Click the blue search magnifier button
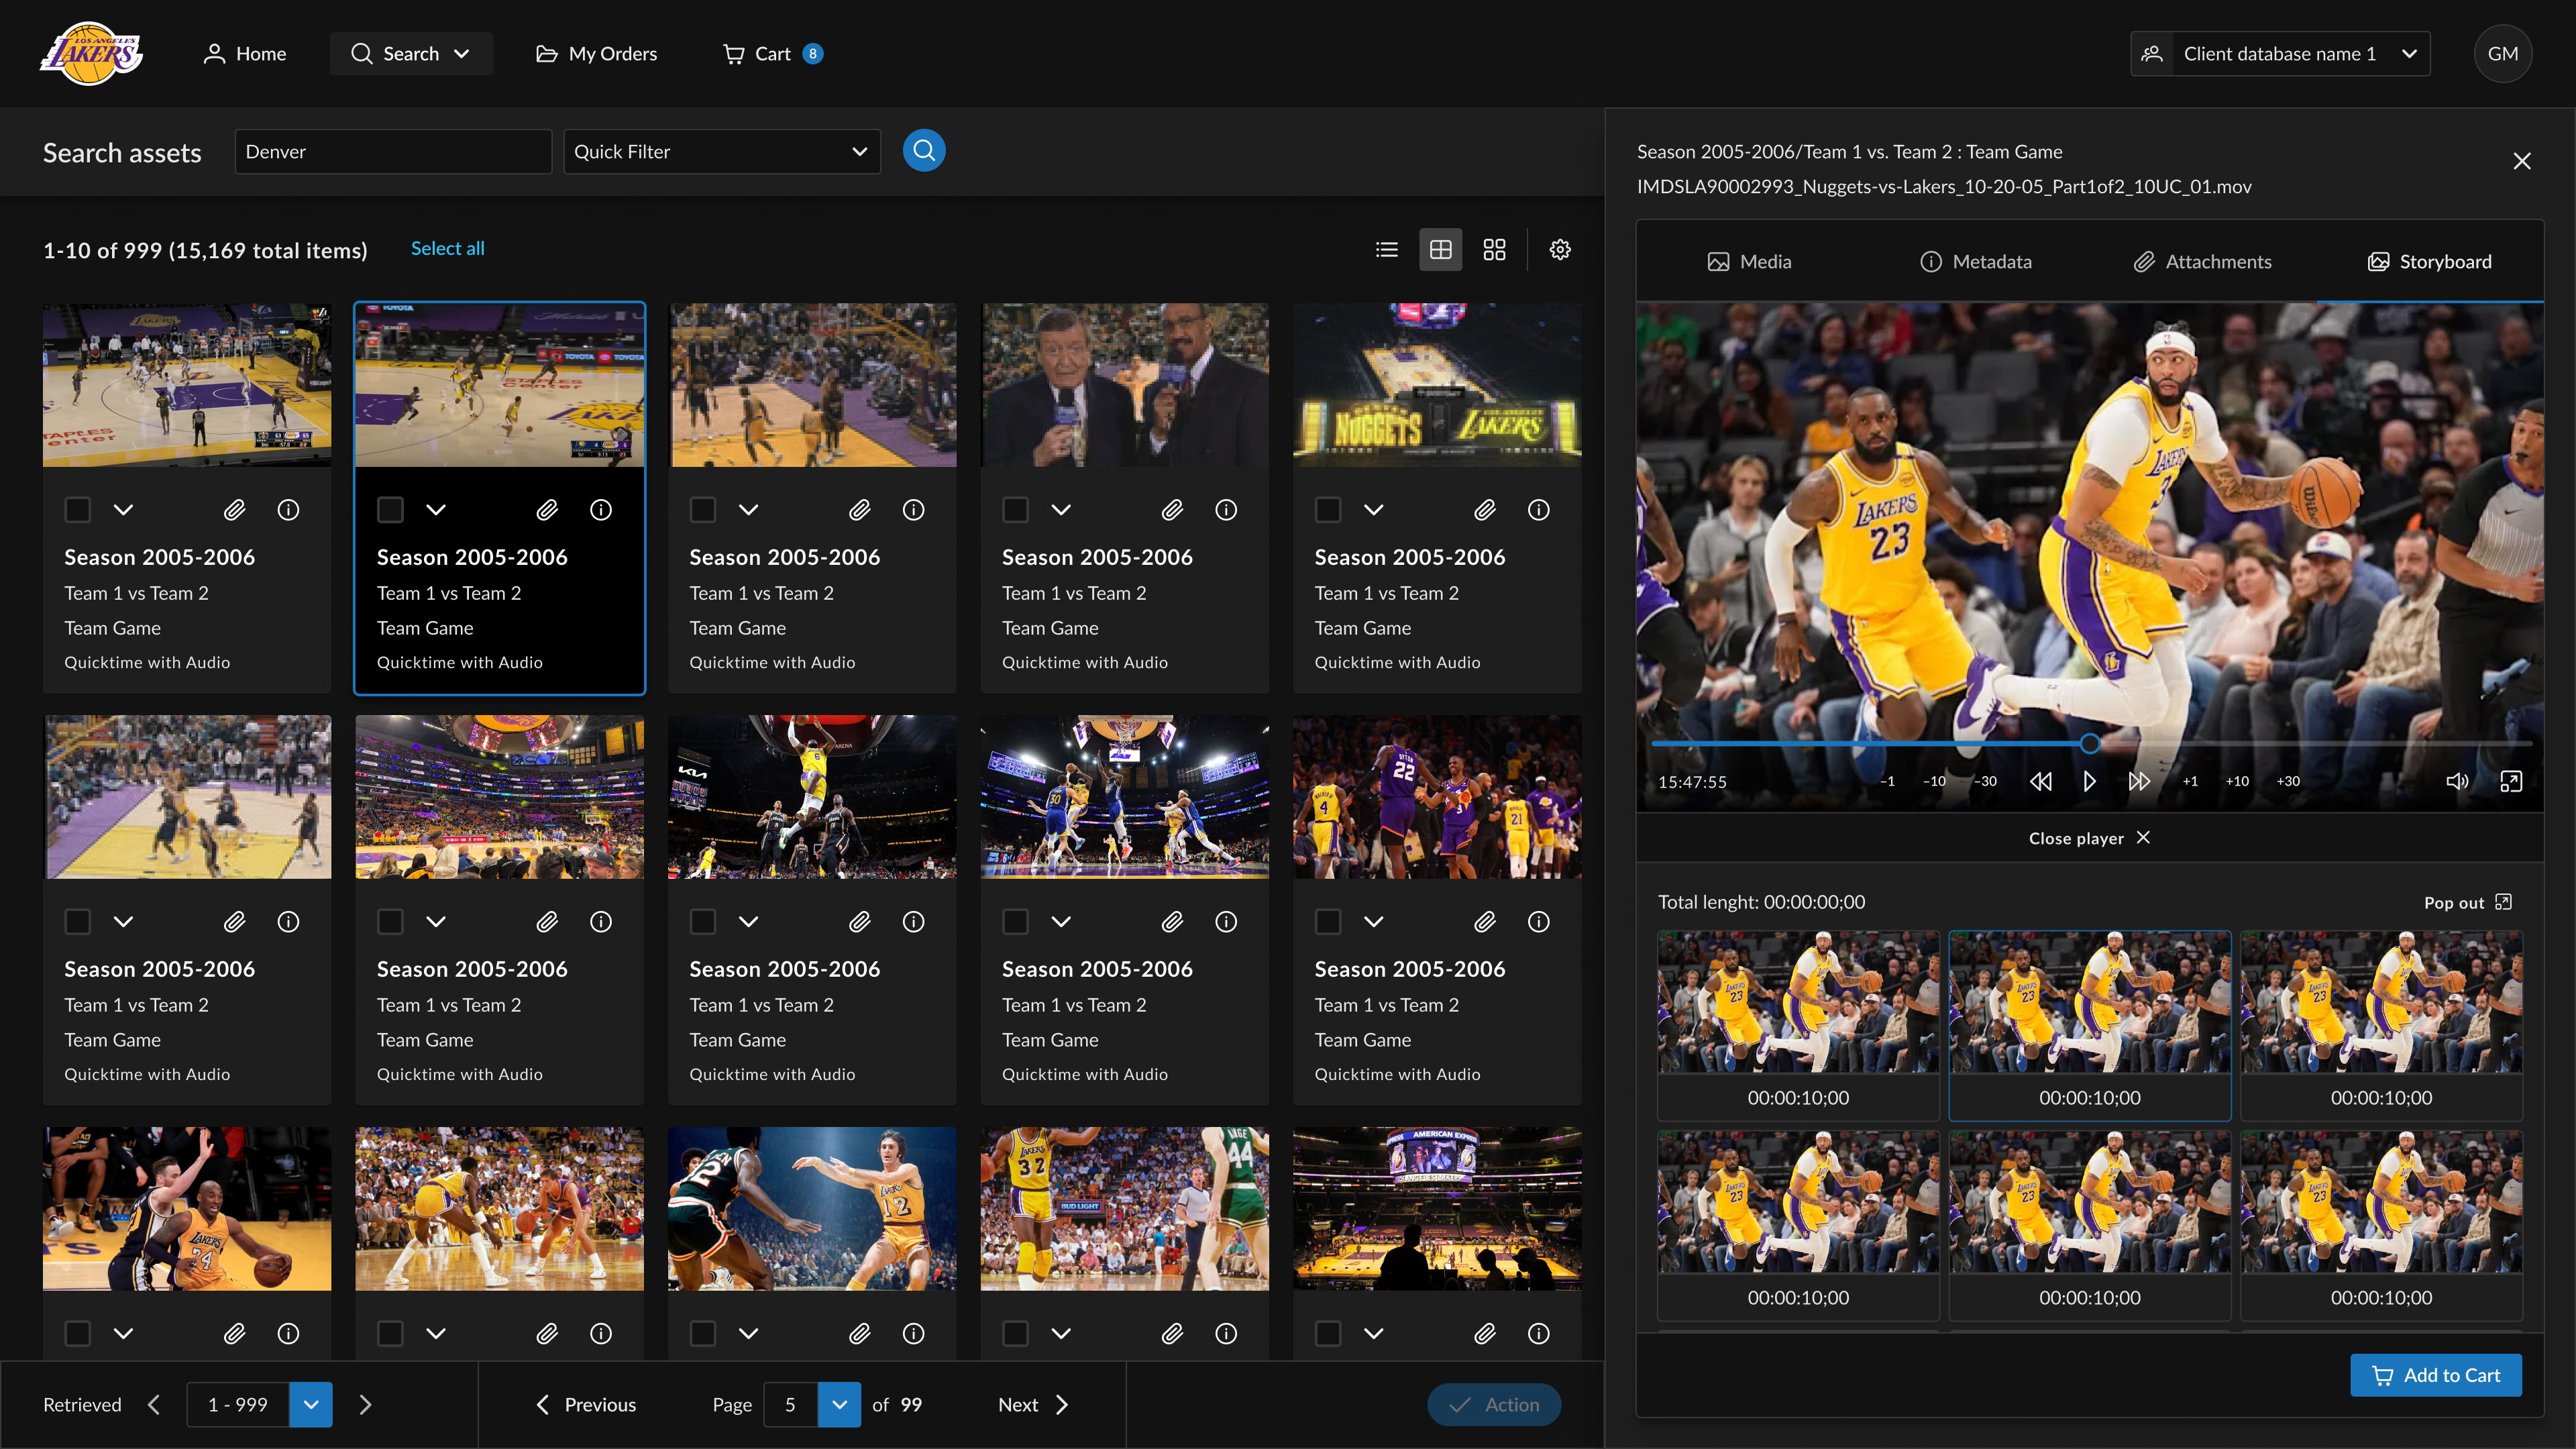Image resolution: width=2576 pixels, height=1449 pixels. [923, 151]
